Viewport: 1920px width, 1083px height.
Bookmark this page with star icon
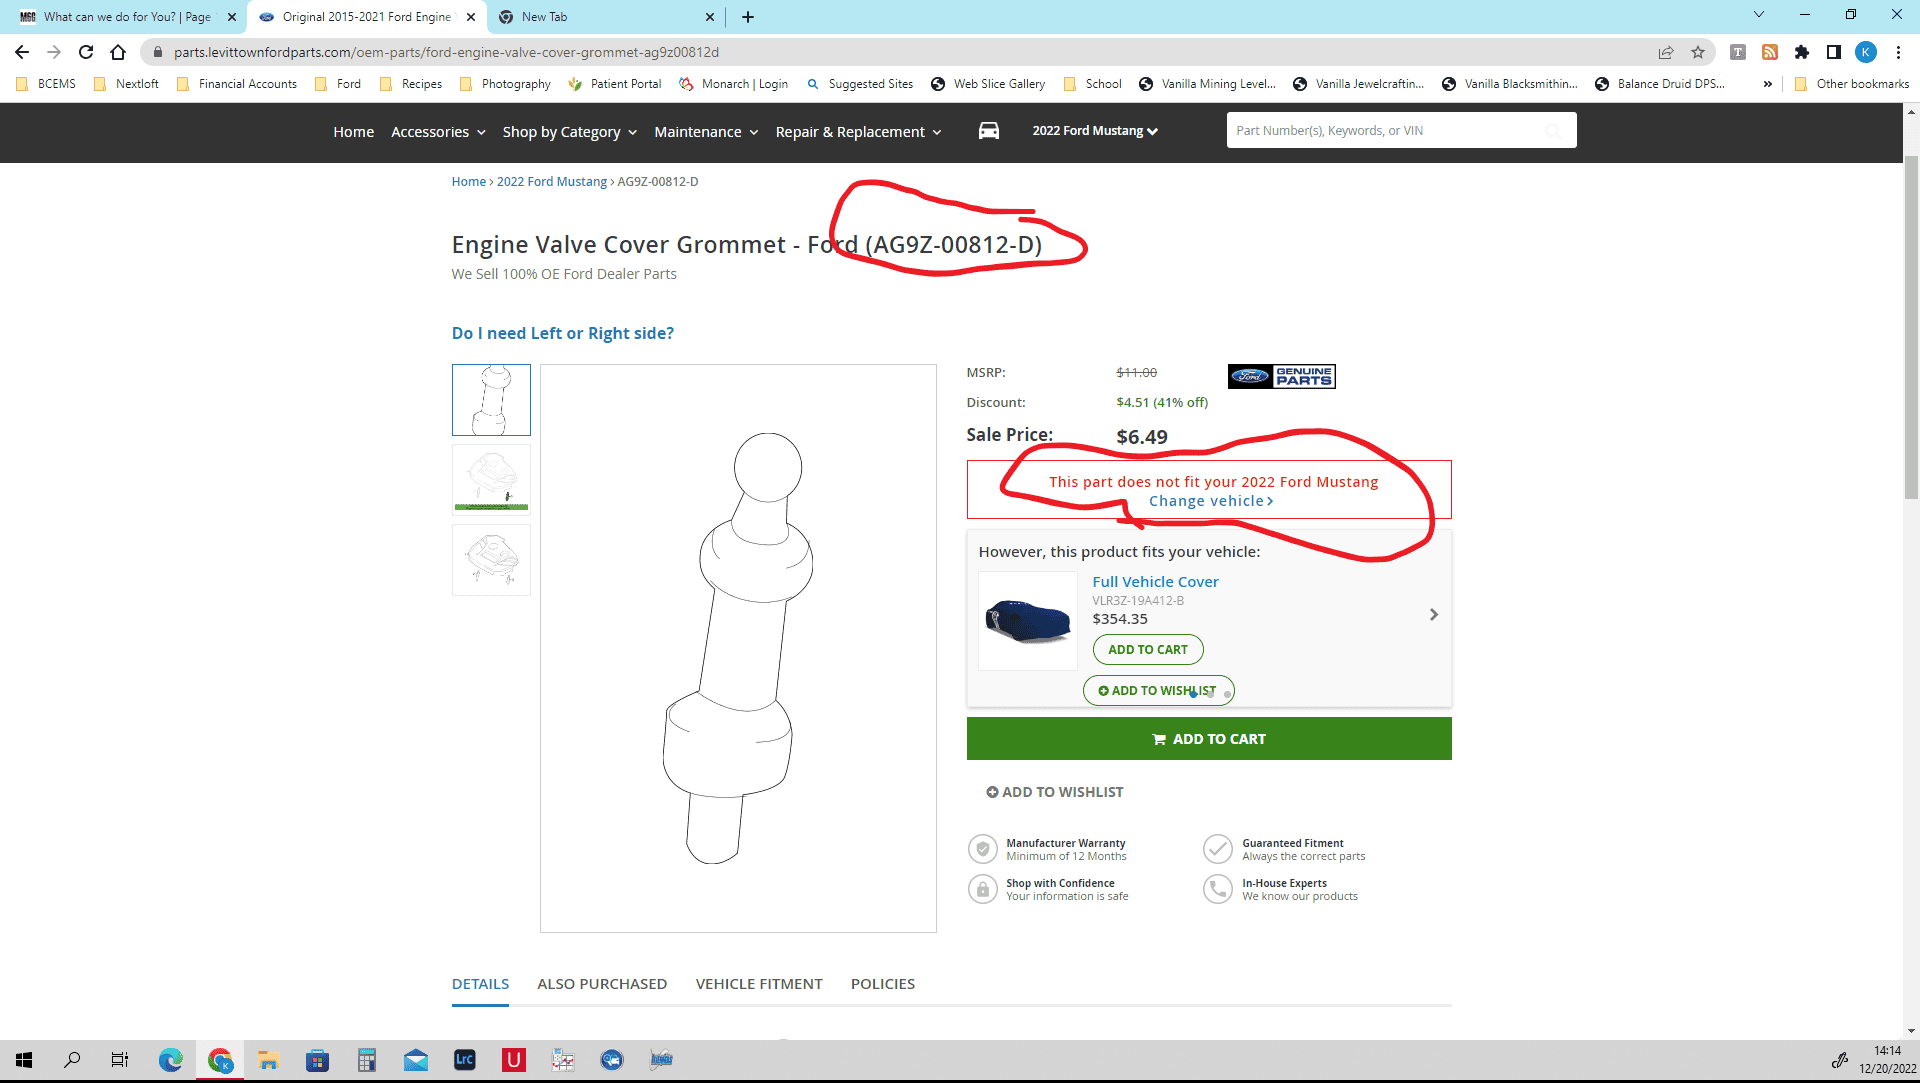pyautogui.click(x=1698, y=52)
